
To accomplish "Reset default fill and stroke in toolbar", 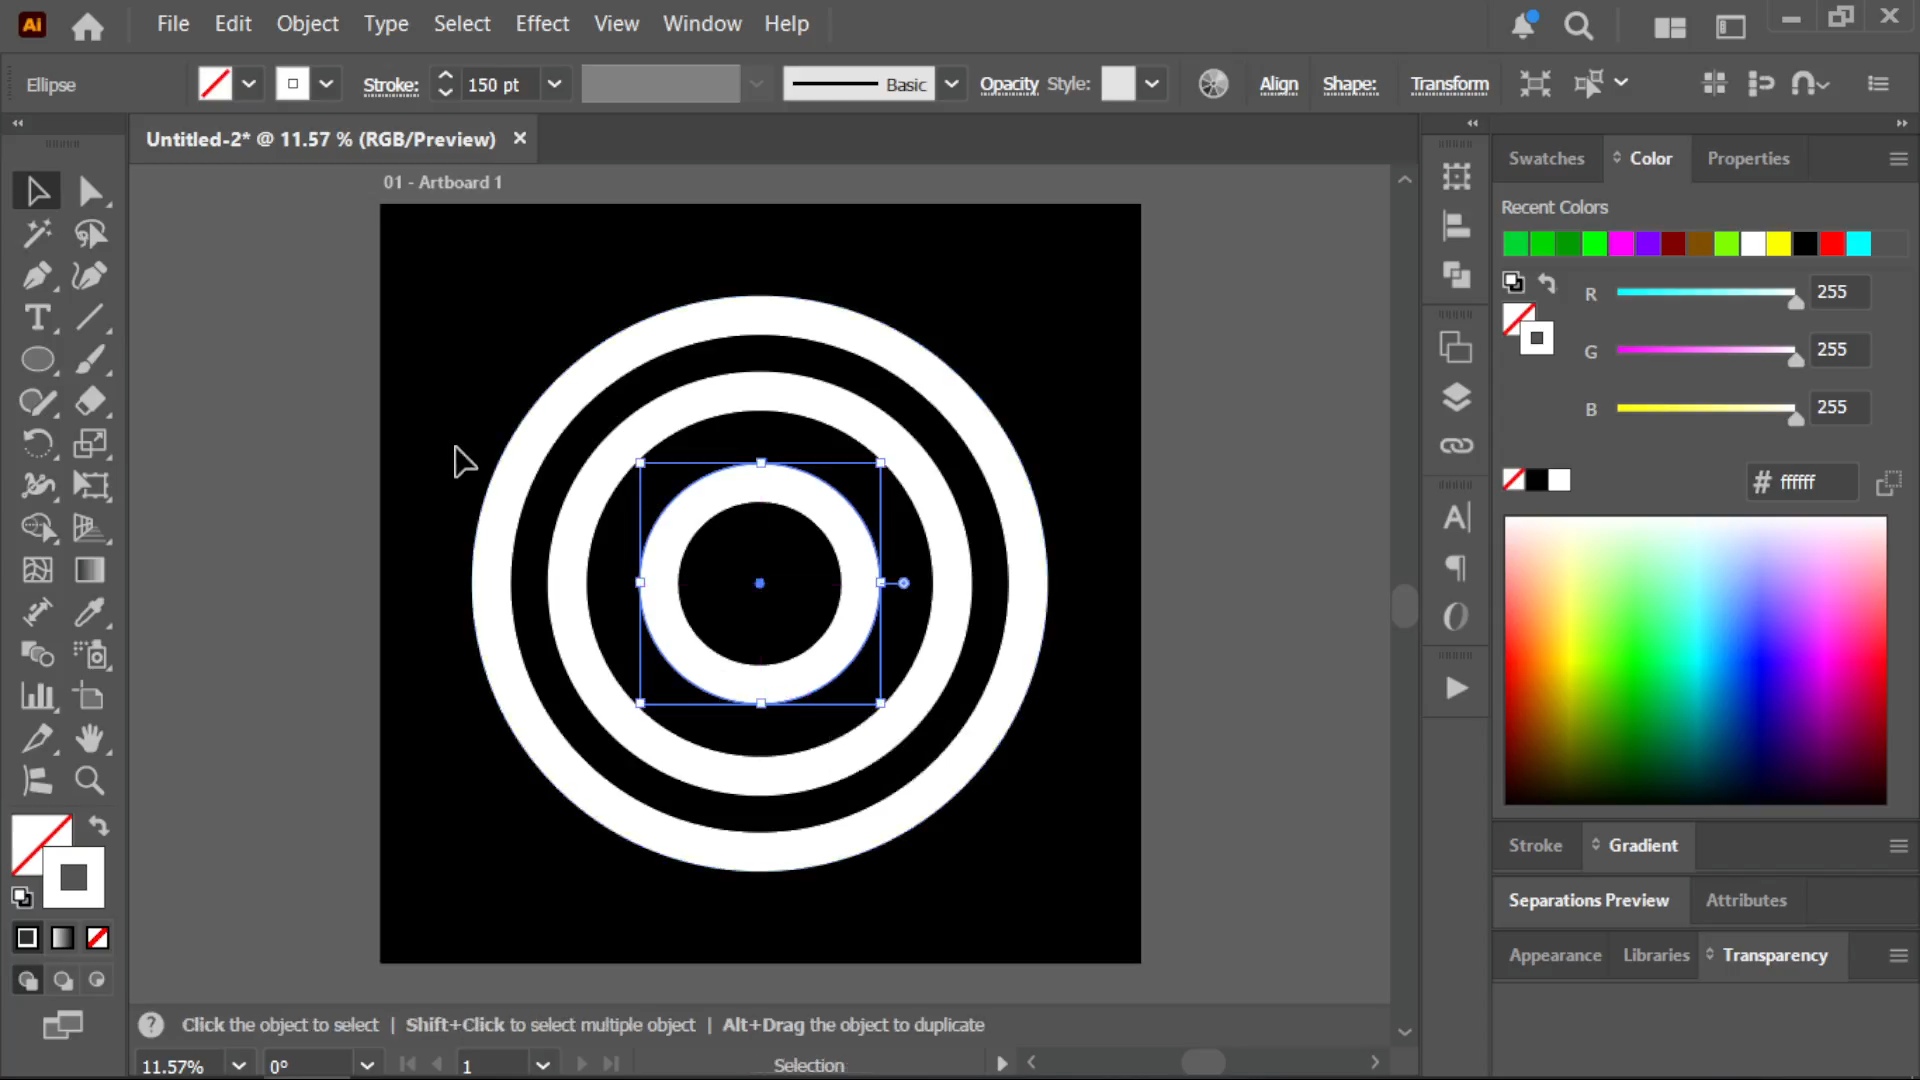I will 22,897.
